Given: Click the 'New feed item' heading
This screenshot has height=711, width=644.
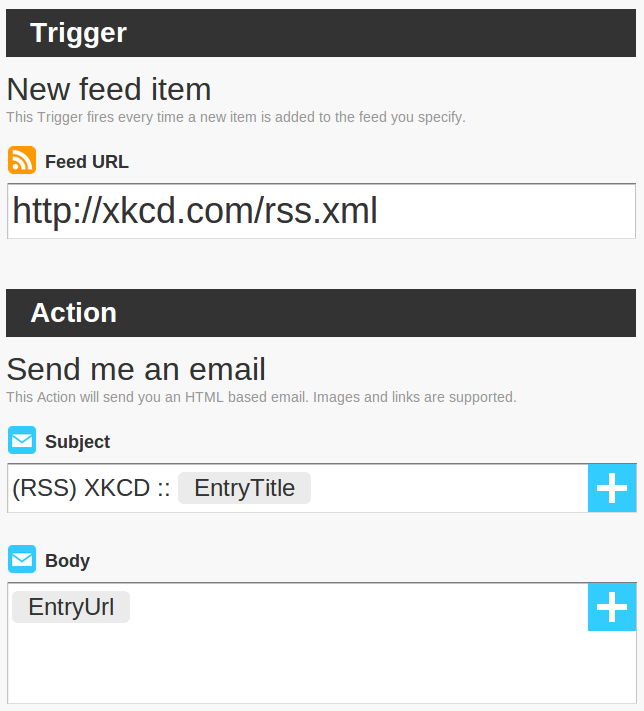Looking at the screenshot, I should coord(109,89).
